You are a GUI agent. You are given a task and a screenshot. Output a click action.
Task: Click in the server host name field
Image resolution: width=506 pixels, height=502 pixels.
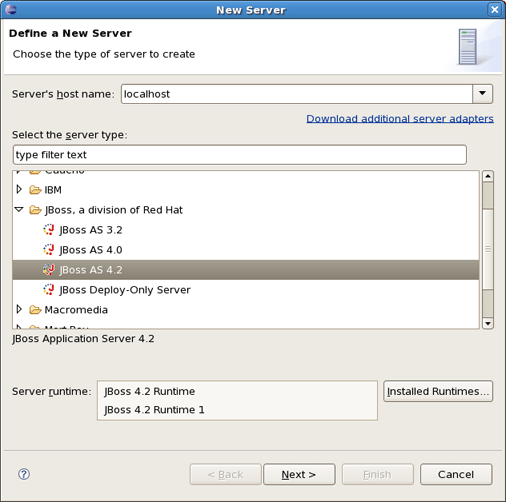point(297,94)
